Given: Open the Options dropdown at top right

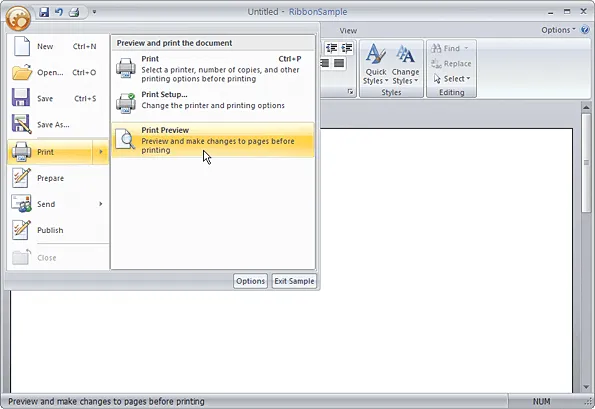Looking at the screenshot, I should pyautogui.click(x=558, y=30).
